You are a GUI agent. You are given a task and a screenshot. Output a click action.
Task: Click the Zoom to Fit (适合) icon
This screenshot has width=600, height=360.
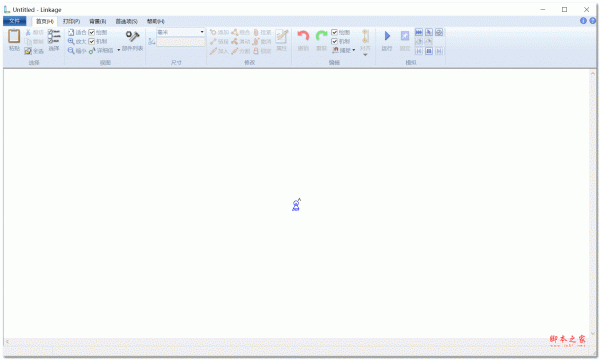(x=71, y=33)
